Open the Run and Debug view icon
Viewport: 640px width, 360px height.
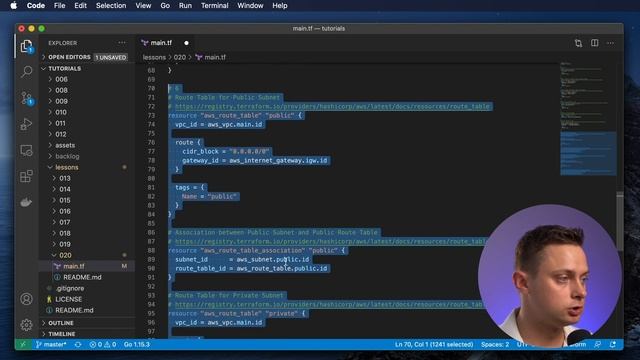pyautogui.click(x=27, y=124)
